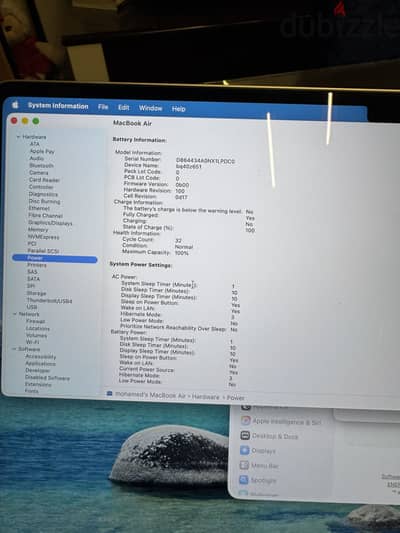
Task: Click Hardware in the path bar
Action: pos(206,397)
